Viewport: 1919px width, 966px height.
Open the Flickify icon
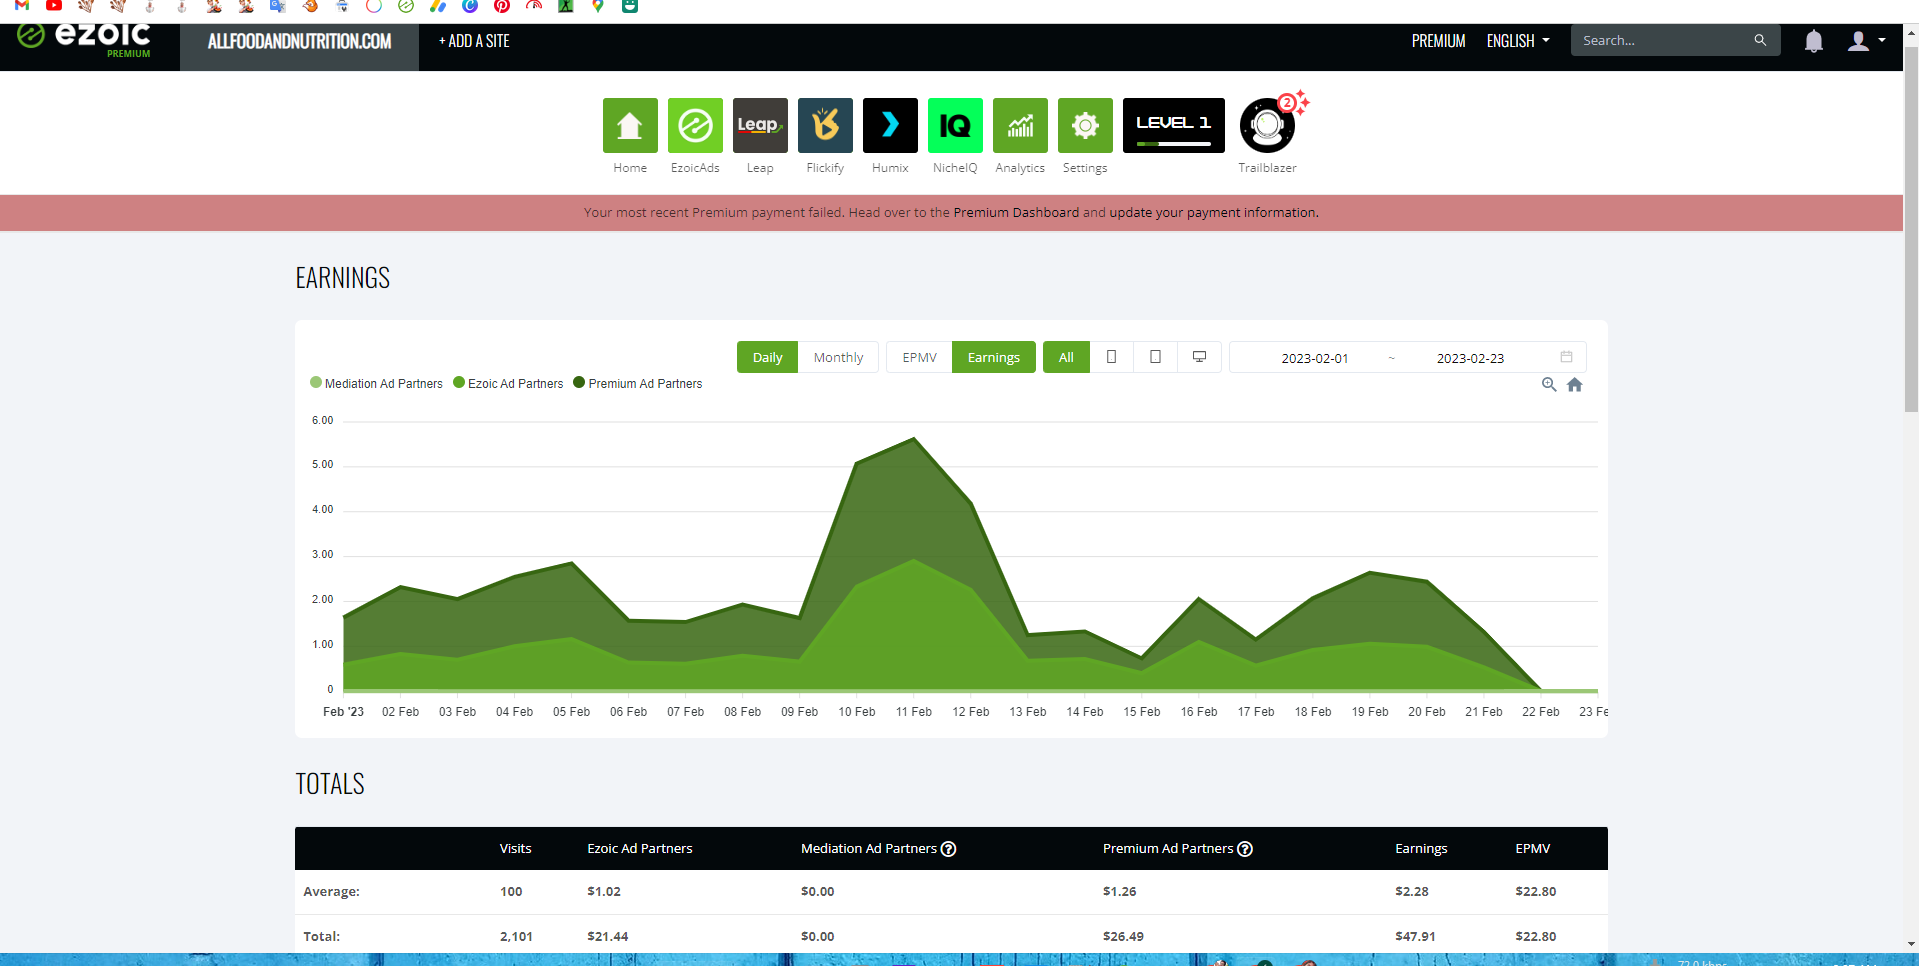click(825, 125)
